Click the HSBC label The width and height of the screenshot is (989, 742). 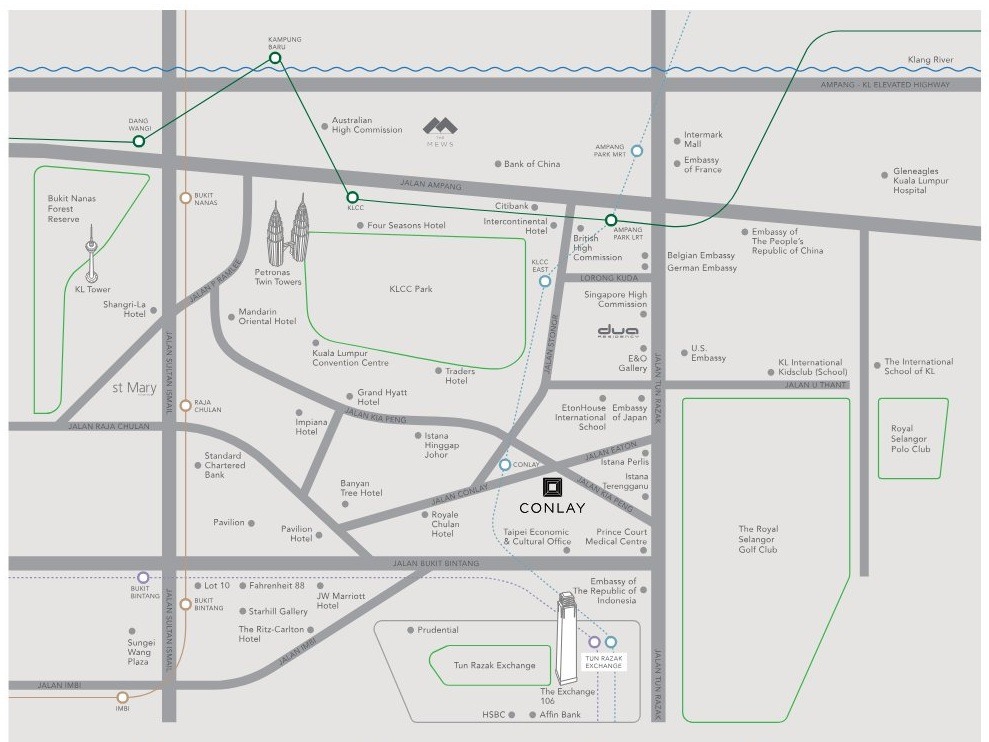click(494, 715)
